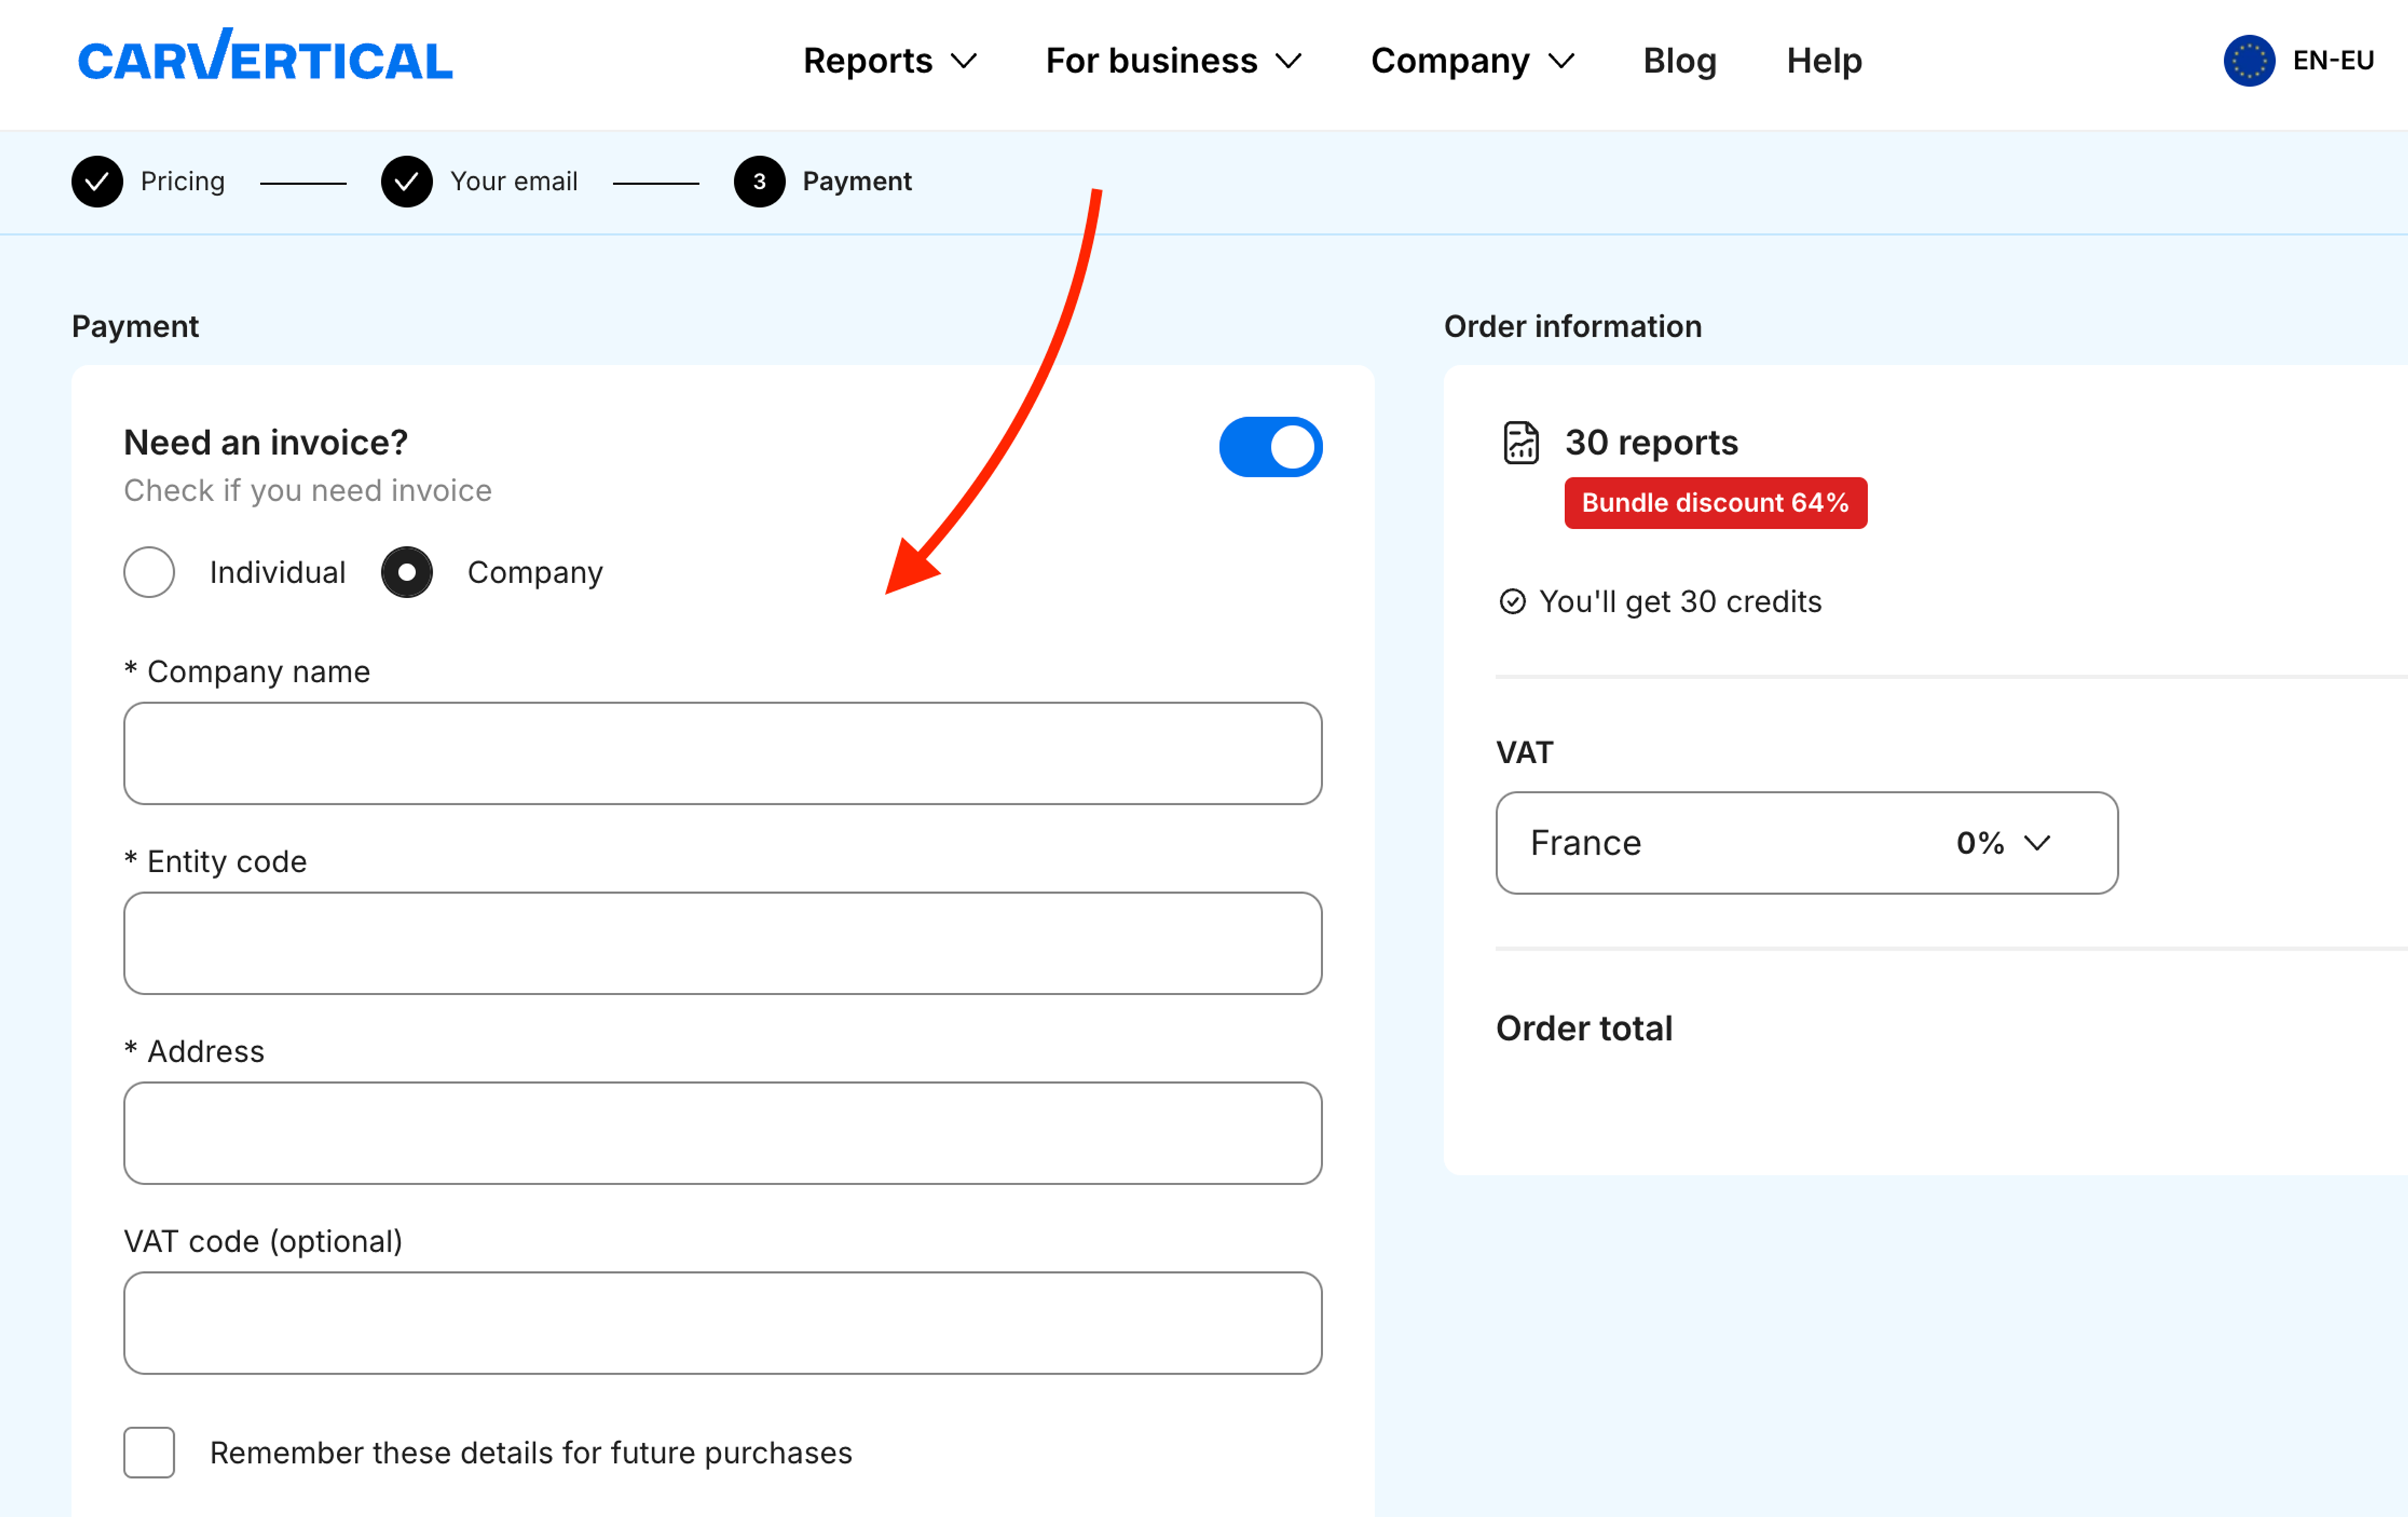2408x1517 pixels.
Task: Click the Pricing step checkmark icon
Action: (97, 181)
